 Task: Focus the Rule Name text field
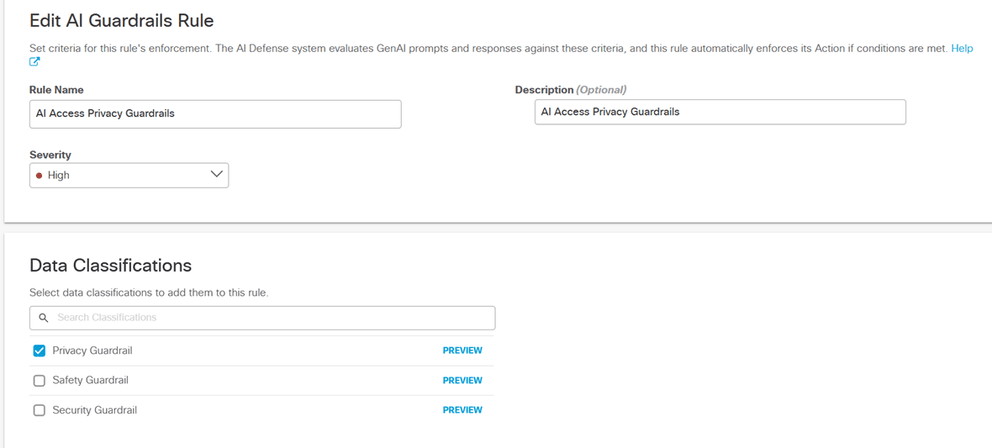click(215, 114)
